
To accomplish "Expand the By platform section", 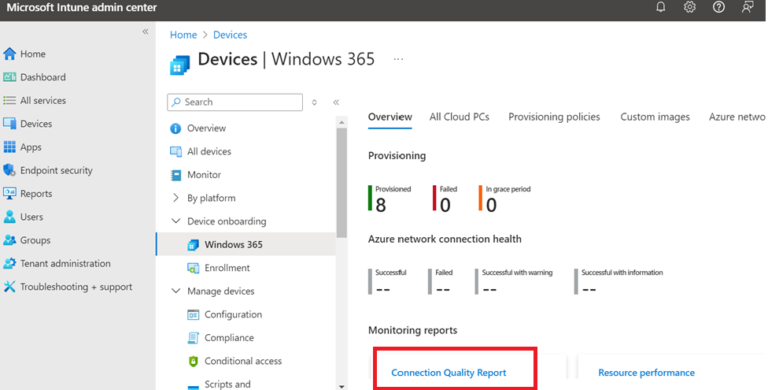I will tap(175, 198).
